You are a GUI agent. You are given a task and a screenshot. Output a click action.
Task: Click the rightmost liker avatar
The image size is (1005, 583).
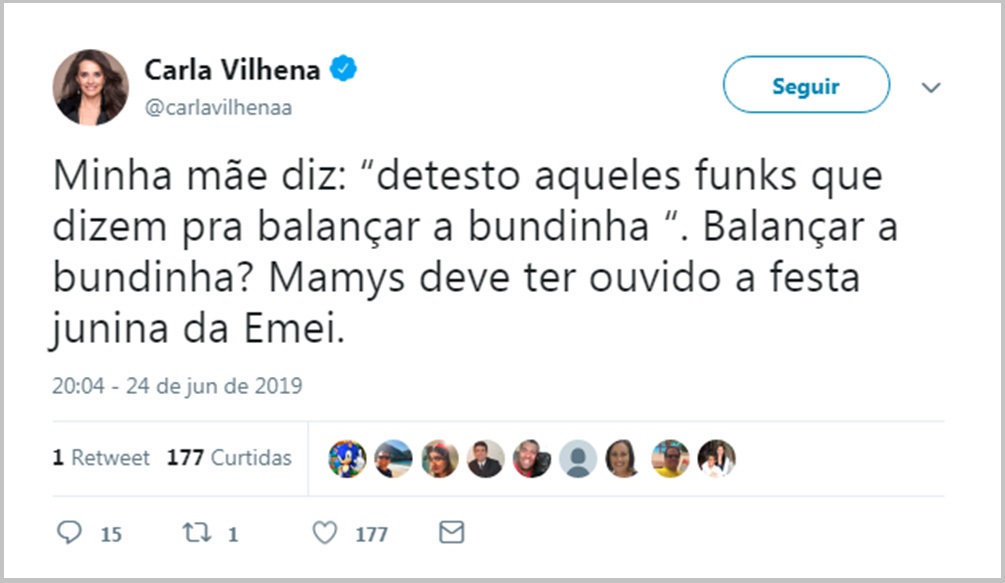[x=717, y=459]
